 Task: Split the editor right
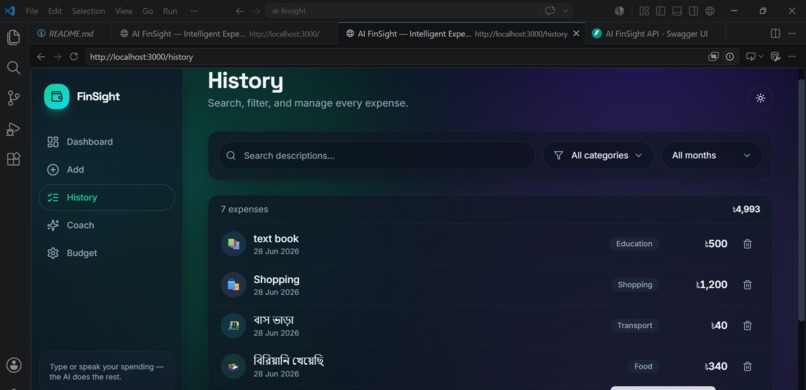(775, 33)
